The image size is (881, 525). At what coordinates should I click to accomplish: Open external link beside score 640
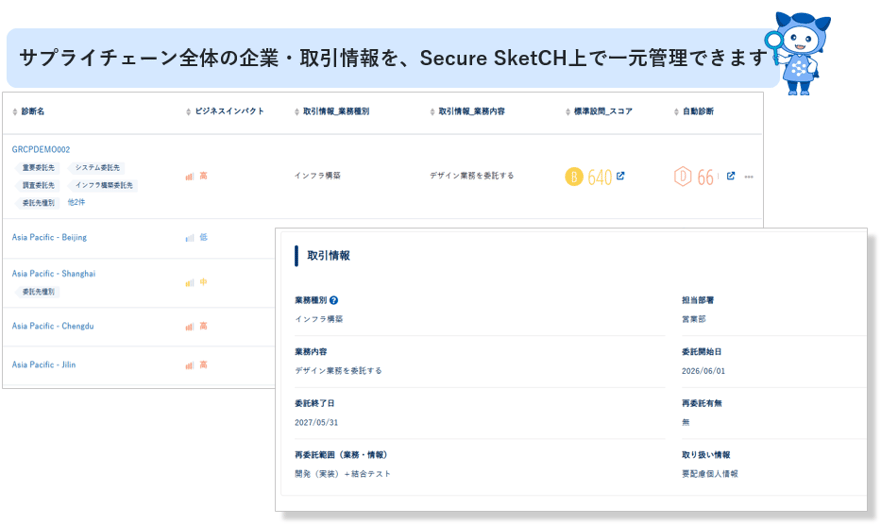[x=620, y=176]
